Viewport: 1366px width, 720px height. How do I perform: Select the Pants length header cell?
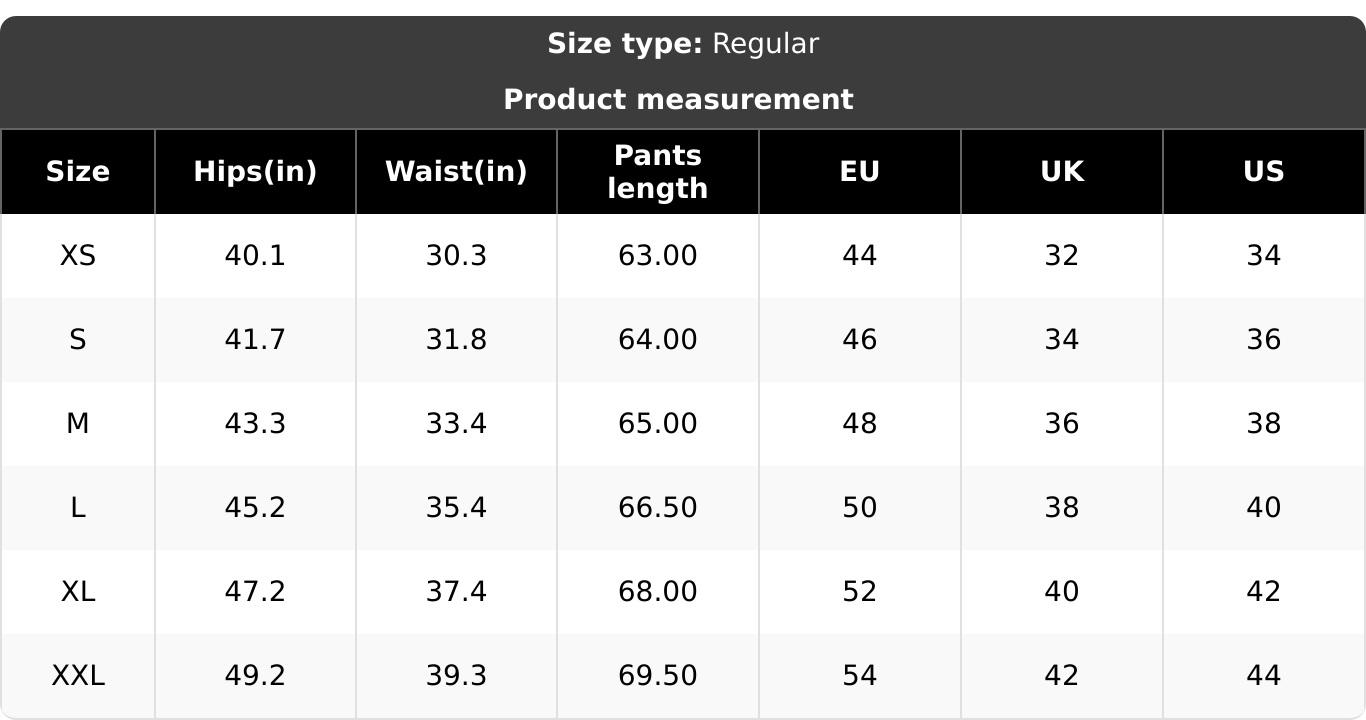pyautogui.click(x=658, y=172)
